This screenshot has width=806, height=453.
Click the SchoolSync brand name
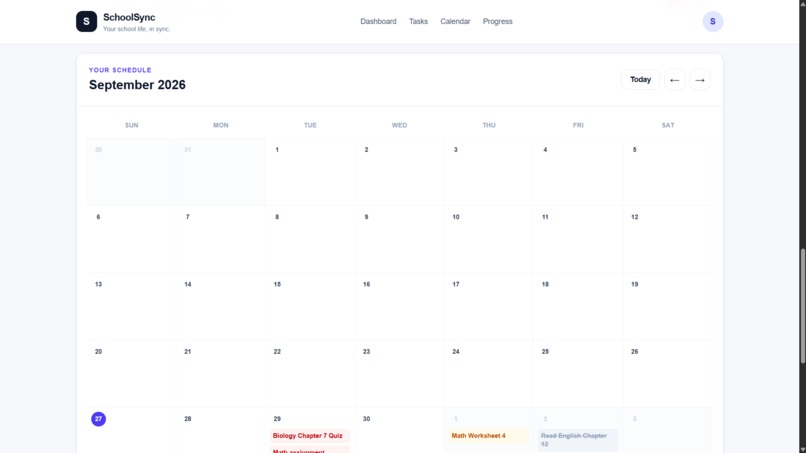[x=129, y=17]
